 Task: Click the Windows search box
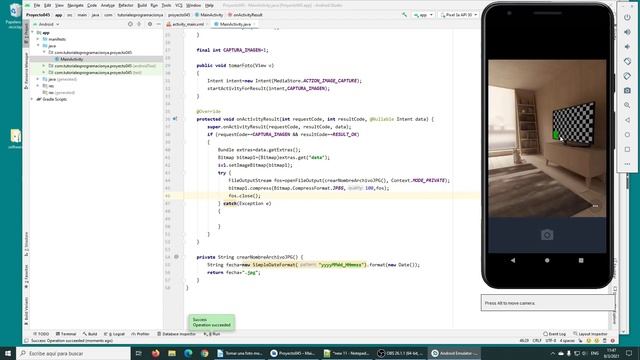(73, 353)
